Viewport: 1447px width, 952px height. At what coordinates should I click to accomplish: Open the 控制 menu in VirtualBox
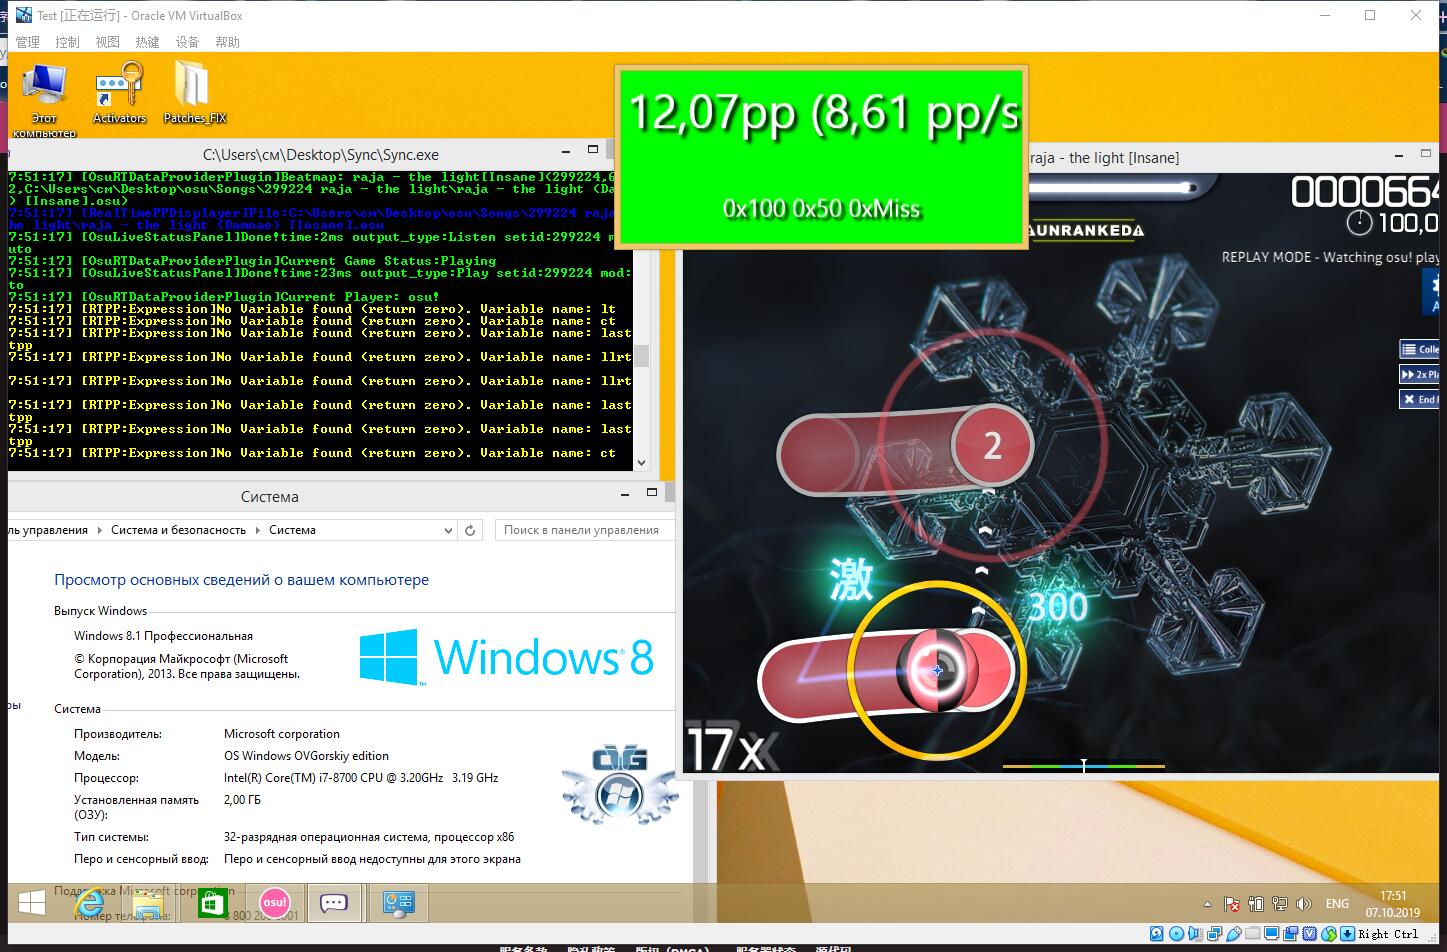(67, 42)
